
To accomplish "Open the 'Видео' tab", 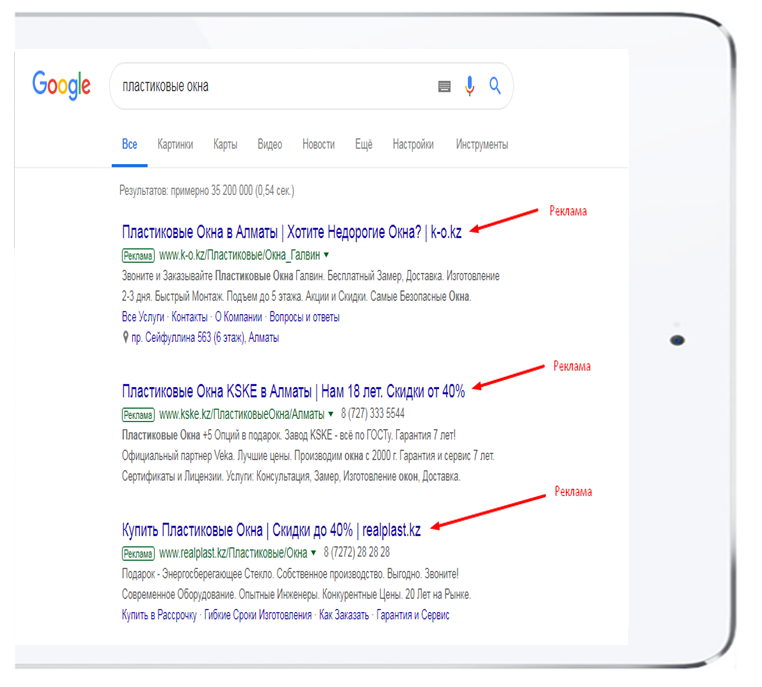I will pos(270,144).
